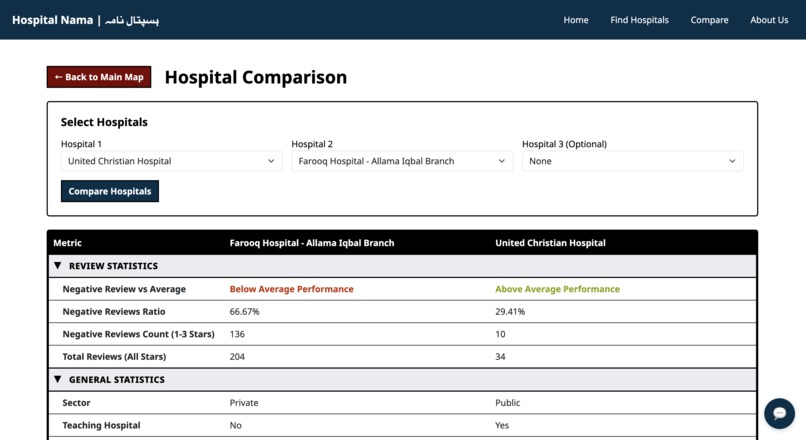Open the chat bubble widget
Image resolution: width=806 pixels, height=440 pixels.
pyautogui.click(x=779, y=413)
